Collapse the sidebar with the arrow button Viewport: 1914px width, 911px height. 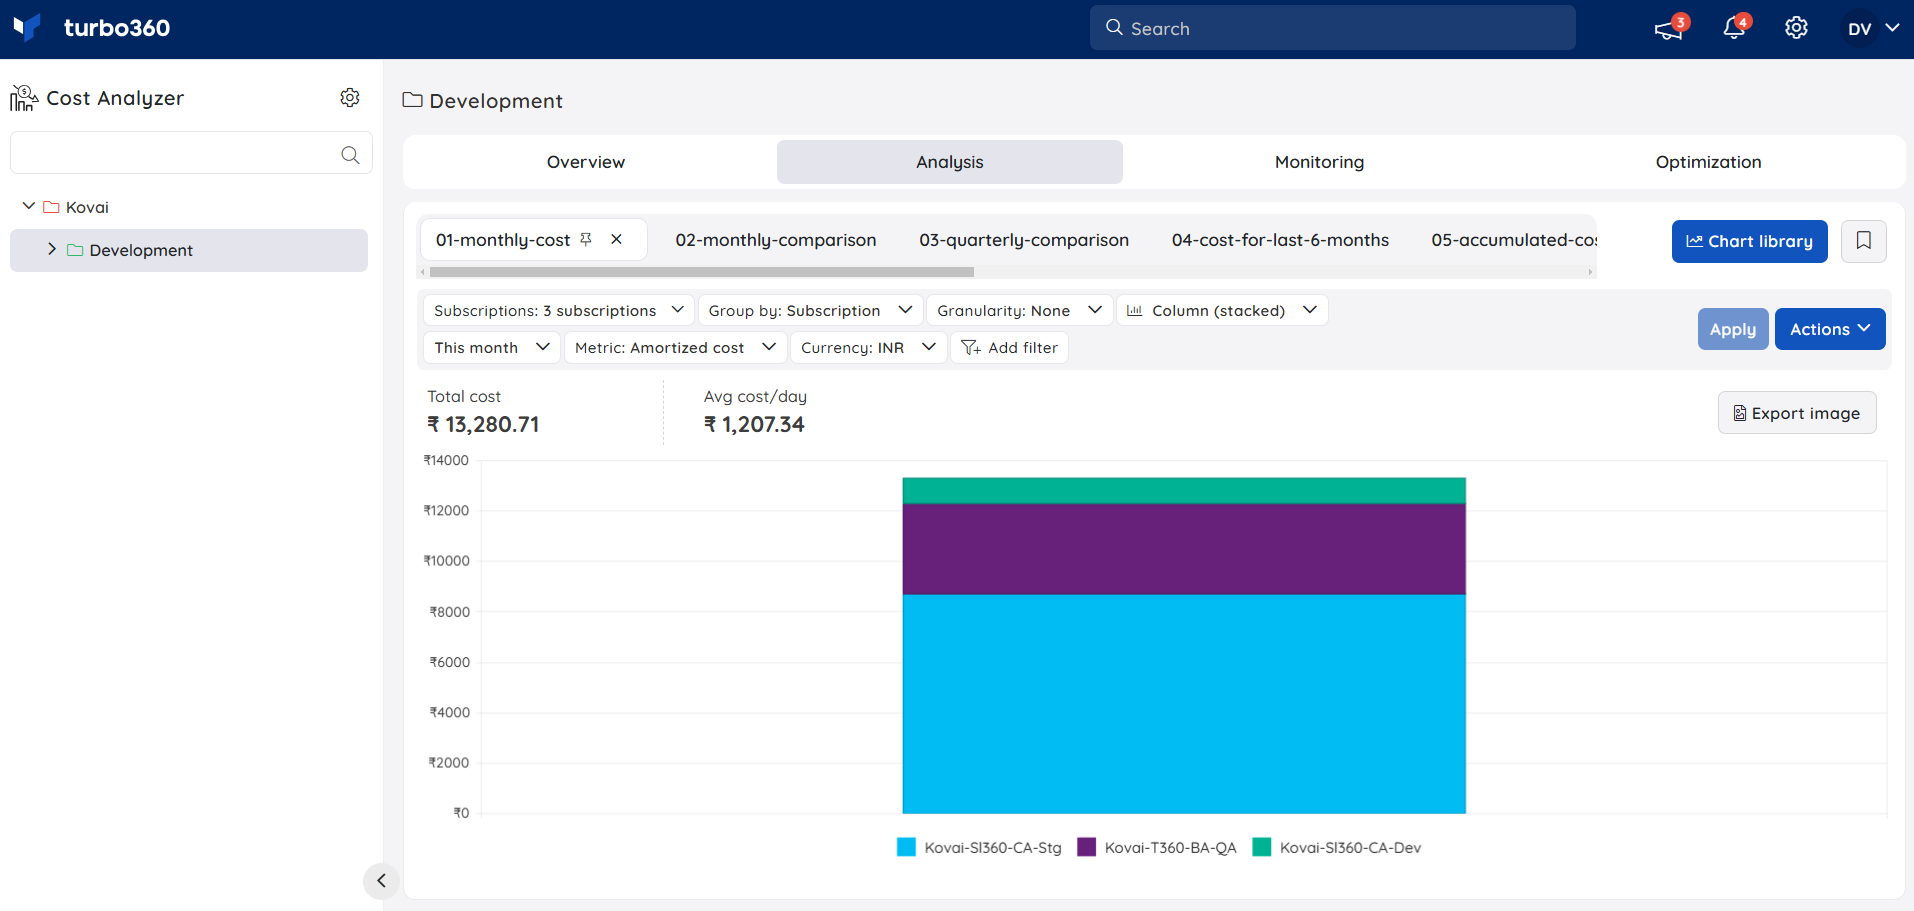(381, 881)
